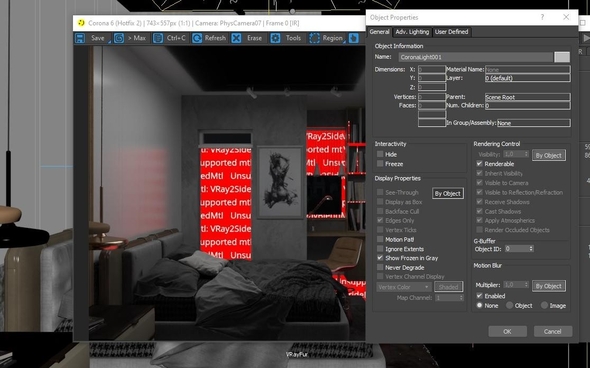Click the OK button
The width and height of the screenshot is (590, 368).
(507, 332)
